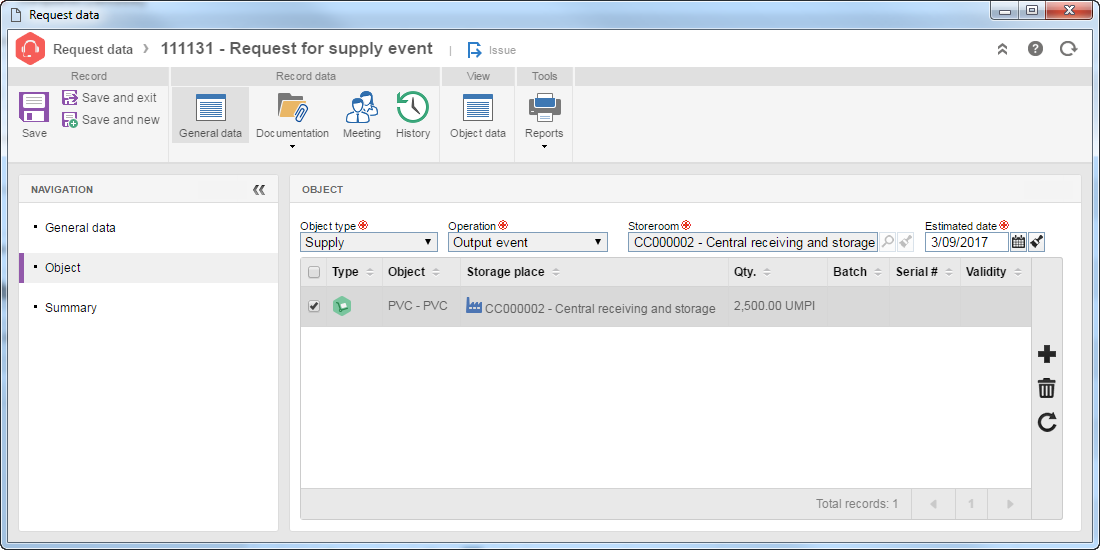The height and width of the screenshot is (550, 1100).
Task: Collapse the ribbon with double chevron
Action: coord(1002,49)
